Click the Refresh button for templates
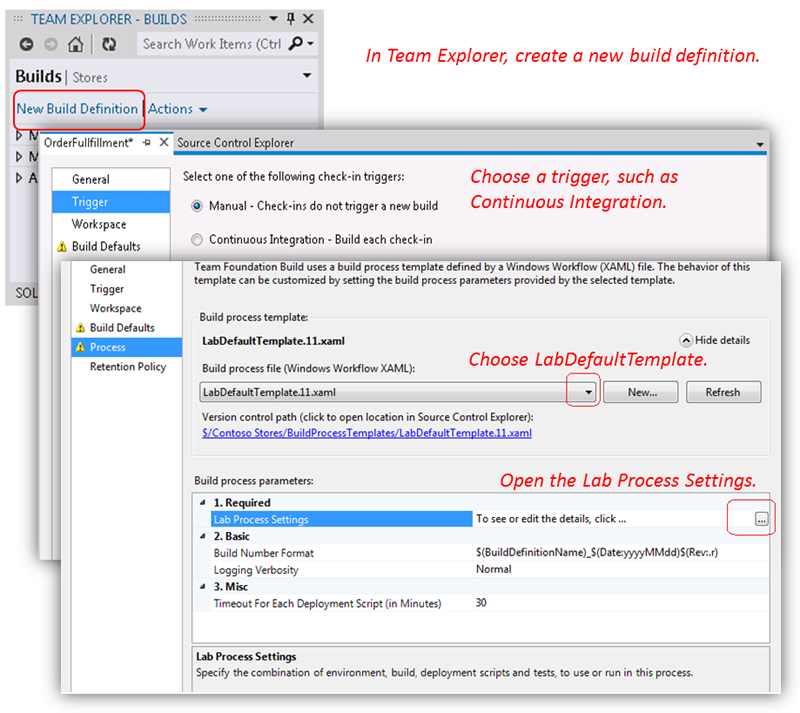 pos(723,392)
